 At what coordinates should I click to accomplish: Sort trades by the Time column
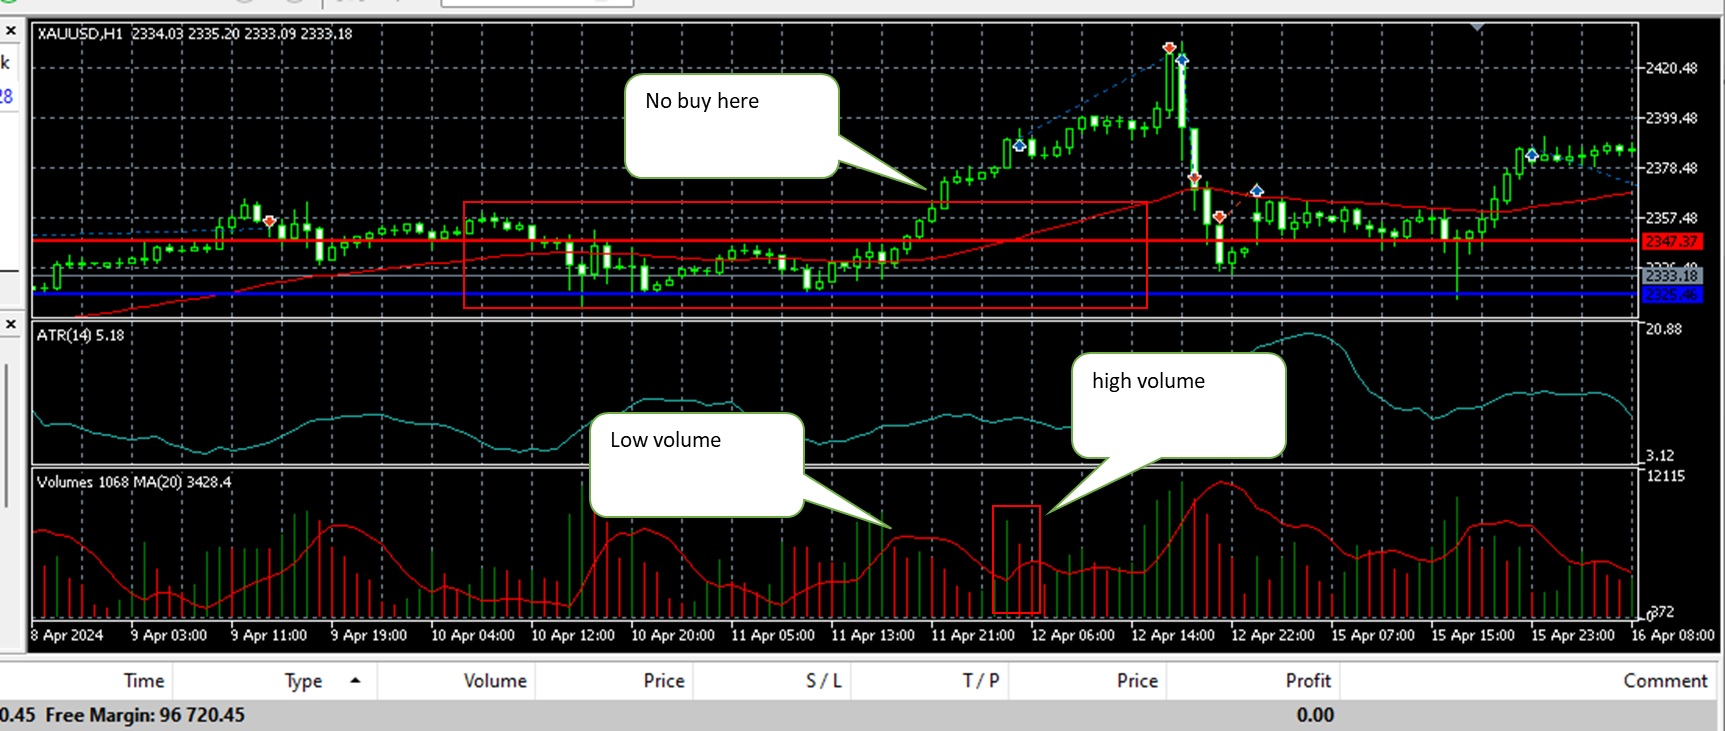click(144, 681)
